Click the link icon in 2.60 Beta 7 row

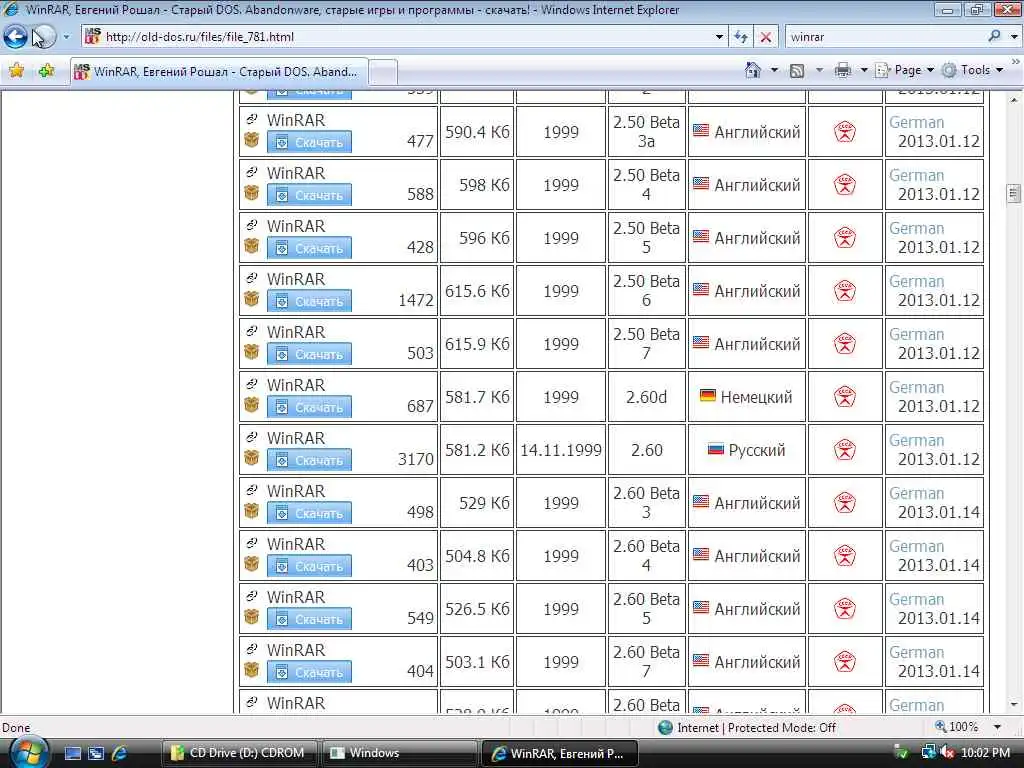pos(251,648)
